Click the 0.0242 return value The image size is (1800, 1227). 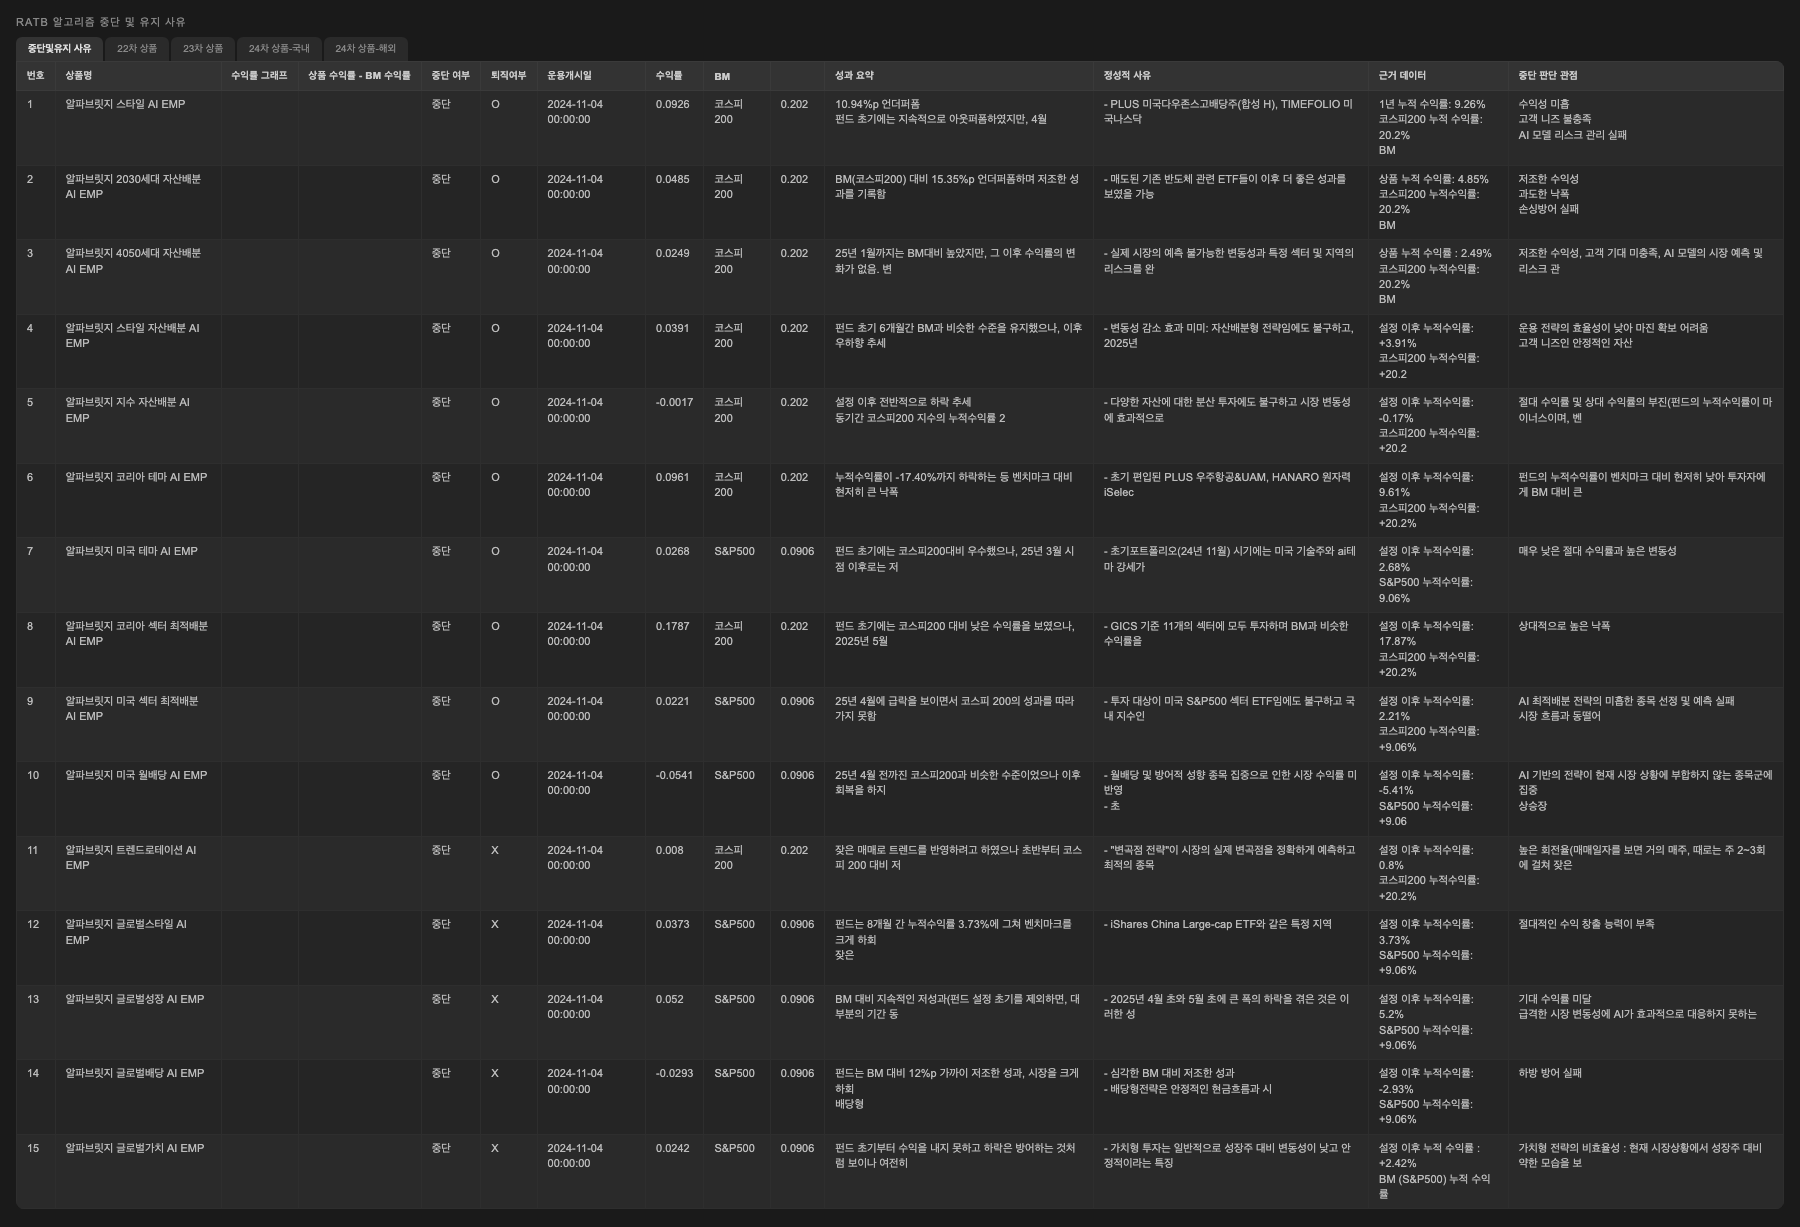(672, 1148)
